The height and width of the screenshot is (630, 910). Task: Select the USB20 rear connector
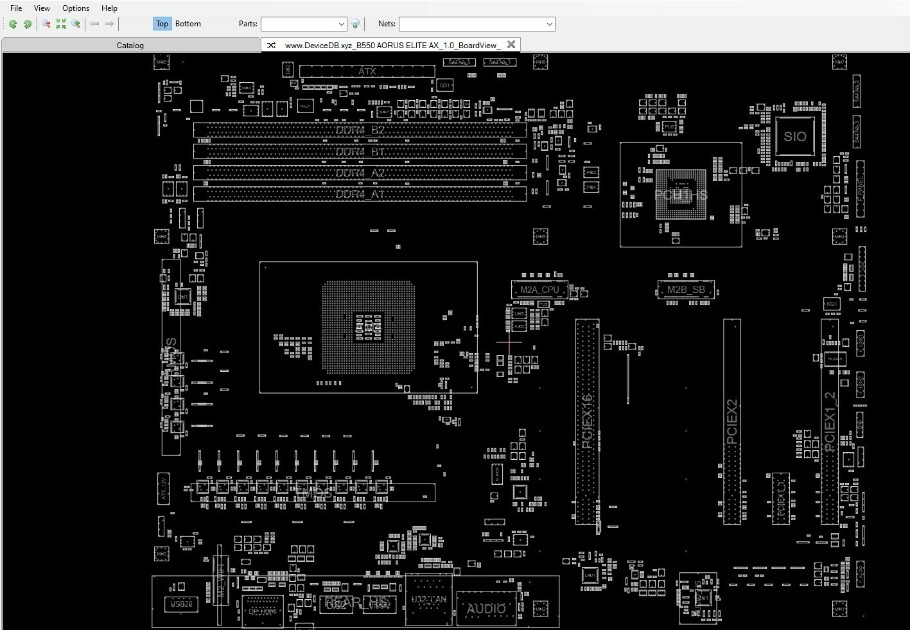(181, 604)
